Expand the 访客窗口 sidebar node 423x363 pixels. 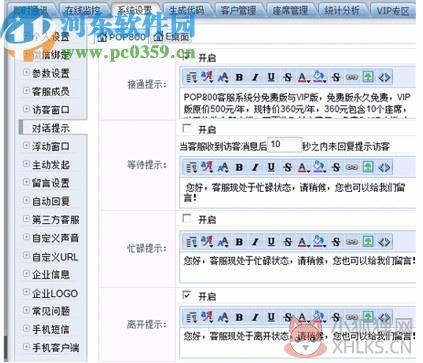[x=26, y=109]
